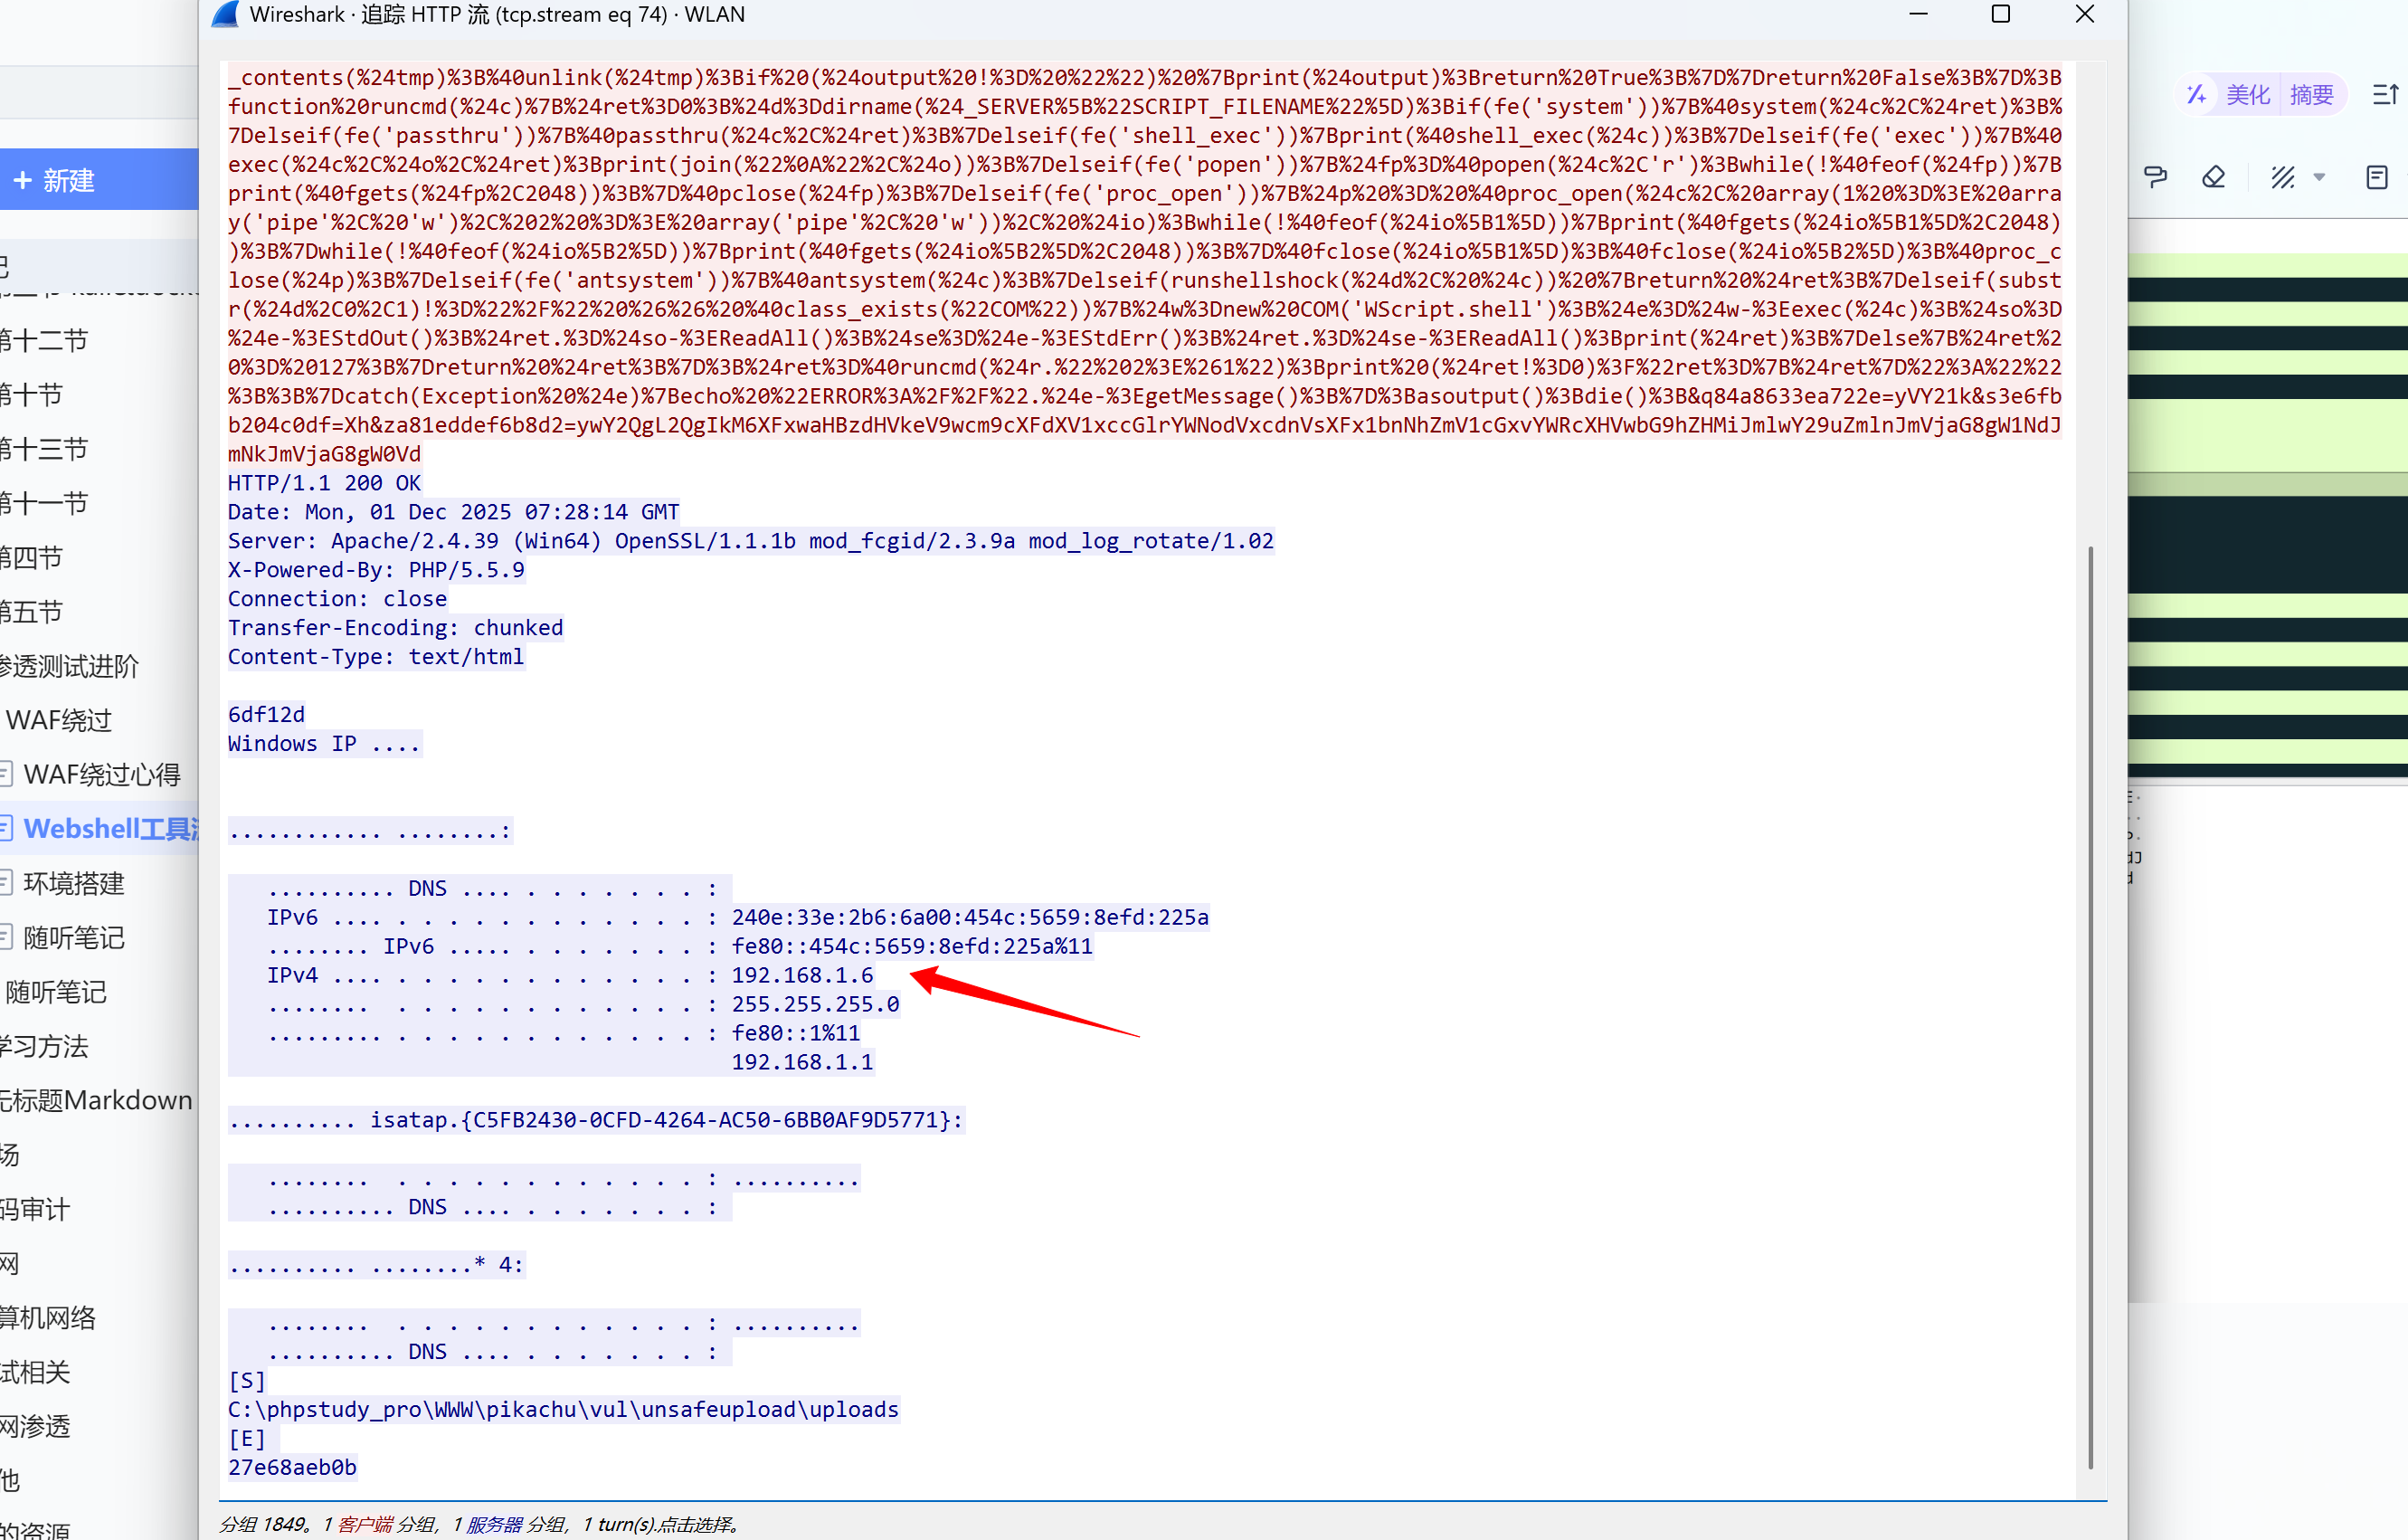Image resolution: width=2408 pixels, height=1540 pixels.
Task: Click the eraser clear-format icon
Action: [2213, 178]
